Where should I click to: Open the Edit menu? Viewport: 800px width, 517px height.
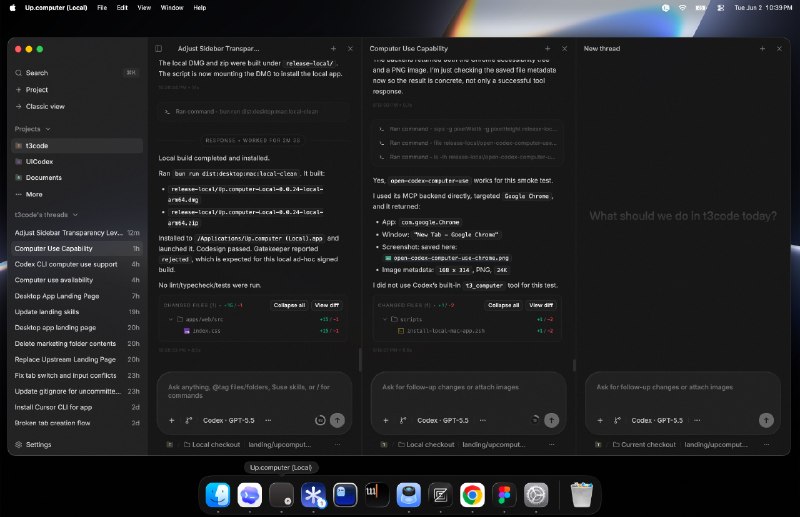point(122,8)
